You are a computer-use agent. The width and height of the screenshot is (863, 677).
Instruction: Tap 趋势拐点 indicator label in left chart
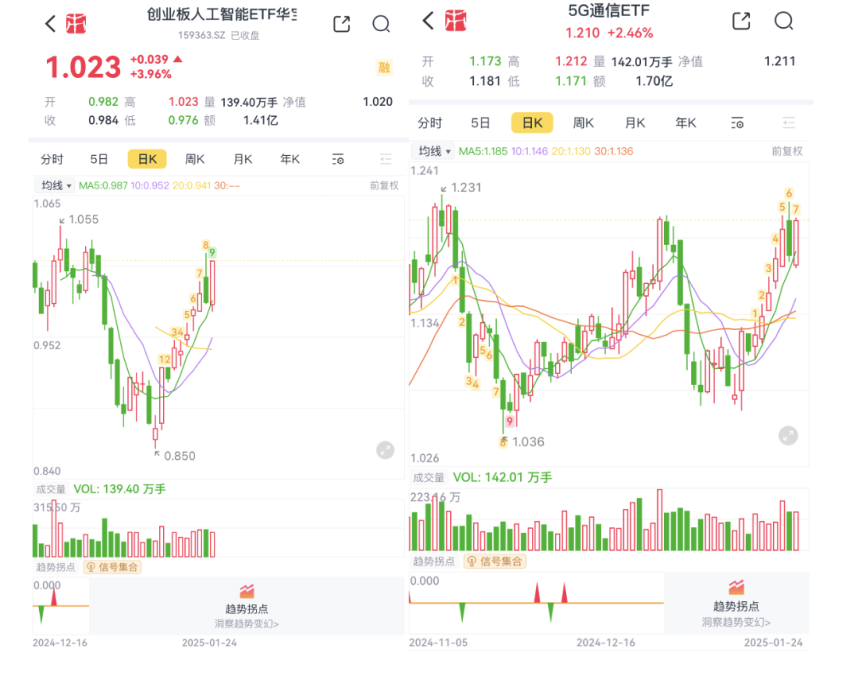click(x=56, y=567)
